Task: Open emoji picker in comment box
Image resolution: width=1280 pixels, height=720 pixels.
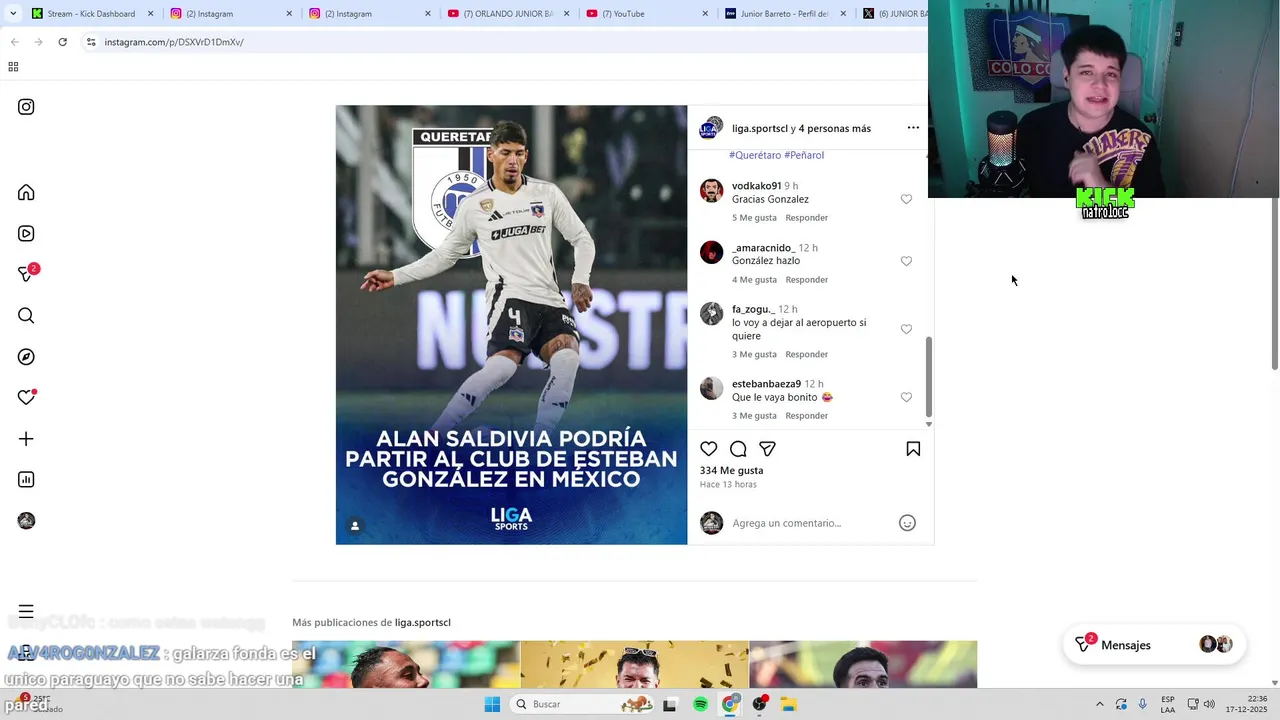Action: coord(907,522)
